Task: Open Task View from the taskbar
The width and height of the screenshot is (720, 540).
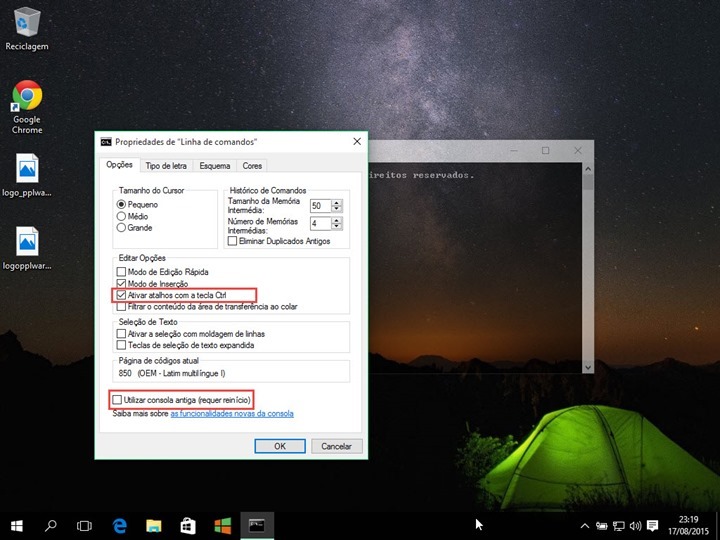Action: [x=84, y=526]
